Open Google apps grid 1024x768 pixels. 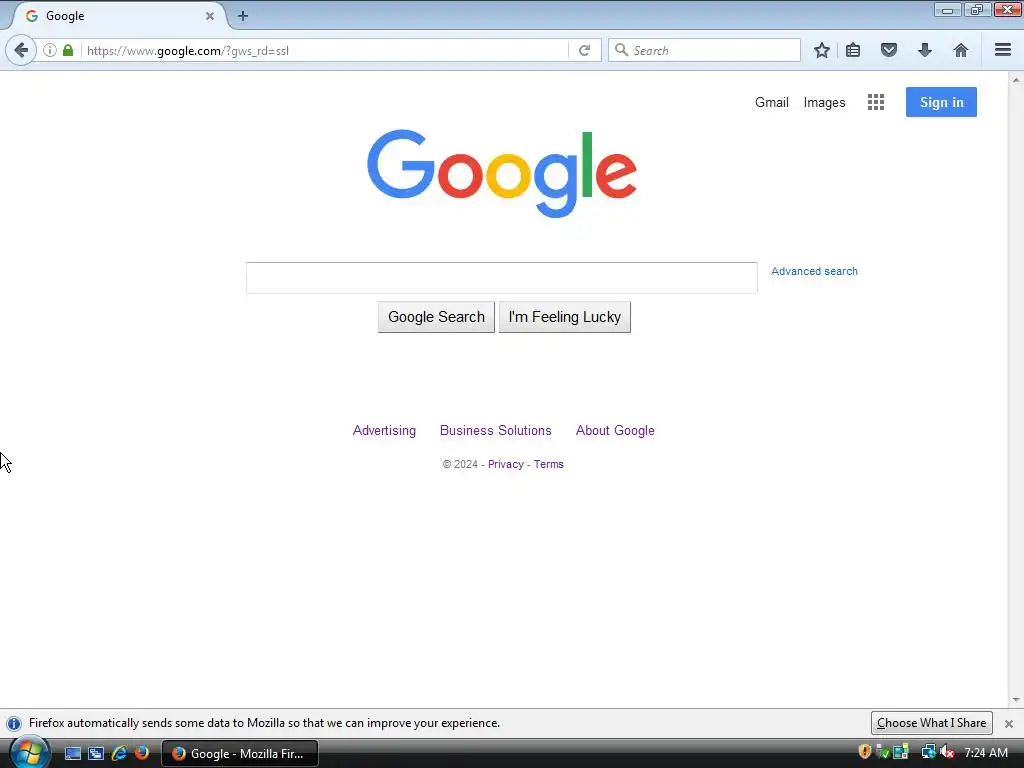(876, 102)
